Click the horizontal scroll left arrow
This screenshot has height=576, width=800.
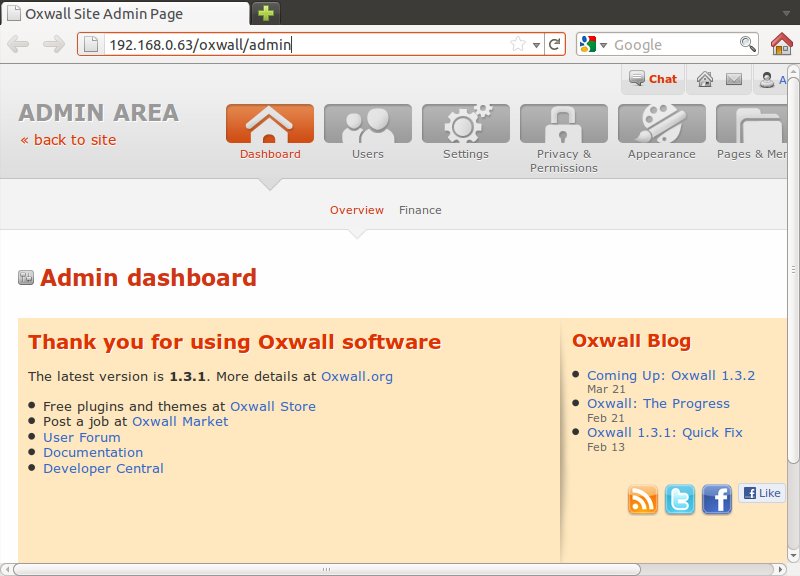pos(7,569)
